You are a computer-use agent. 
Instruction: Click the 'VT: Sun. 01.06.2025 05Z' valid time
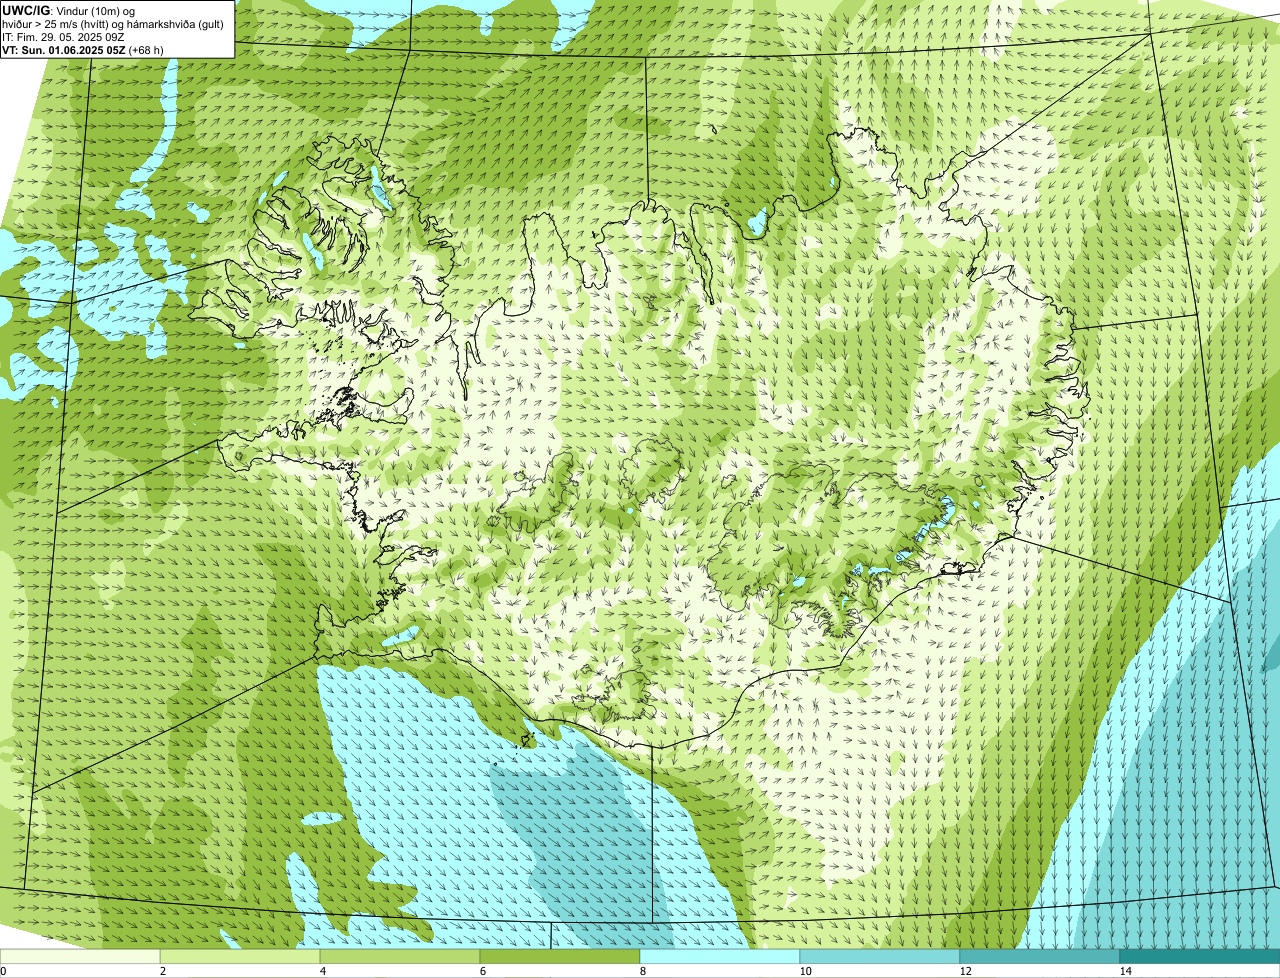(x=63, y=50)
